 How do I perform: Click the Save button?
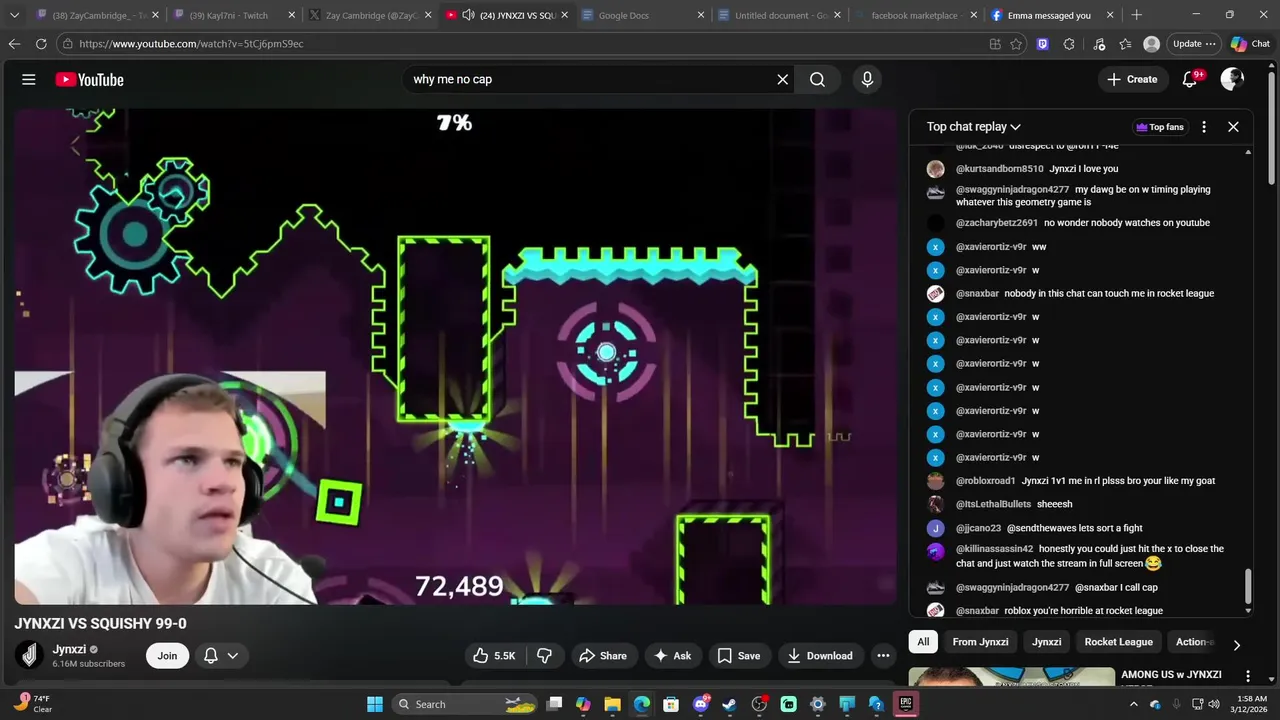738,655
